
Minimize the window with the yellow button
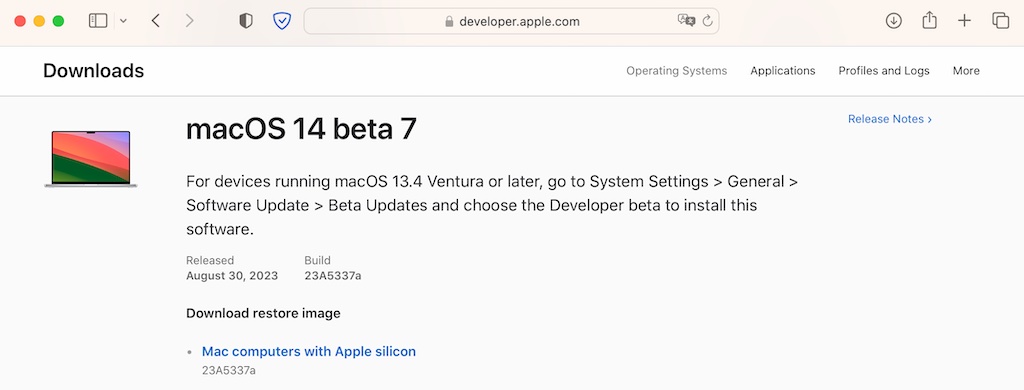39,21
